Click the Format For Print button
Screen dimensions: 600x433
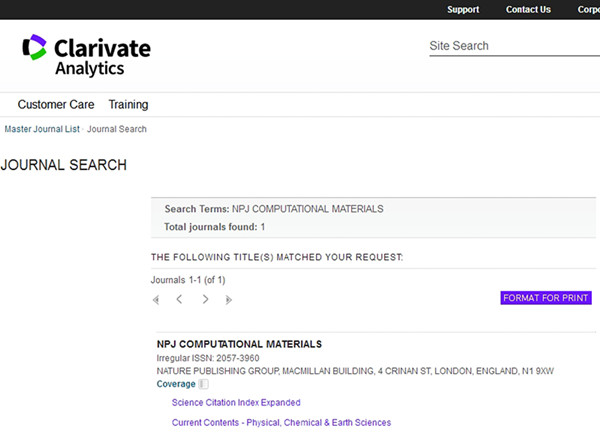(546, 298)
